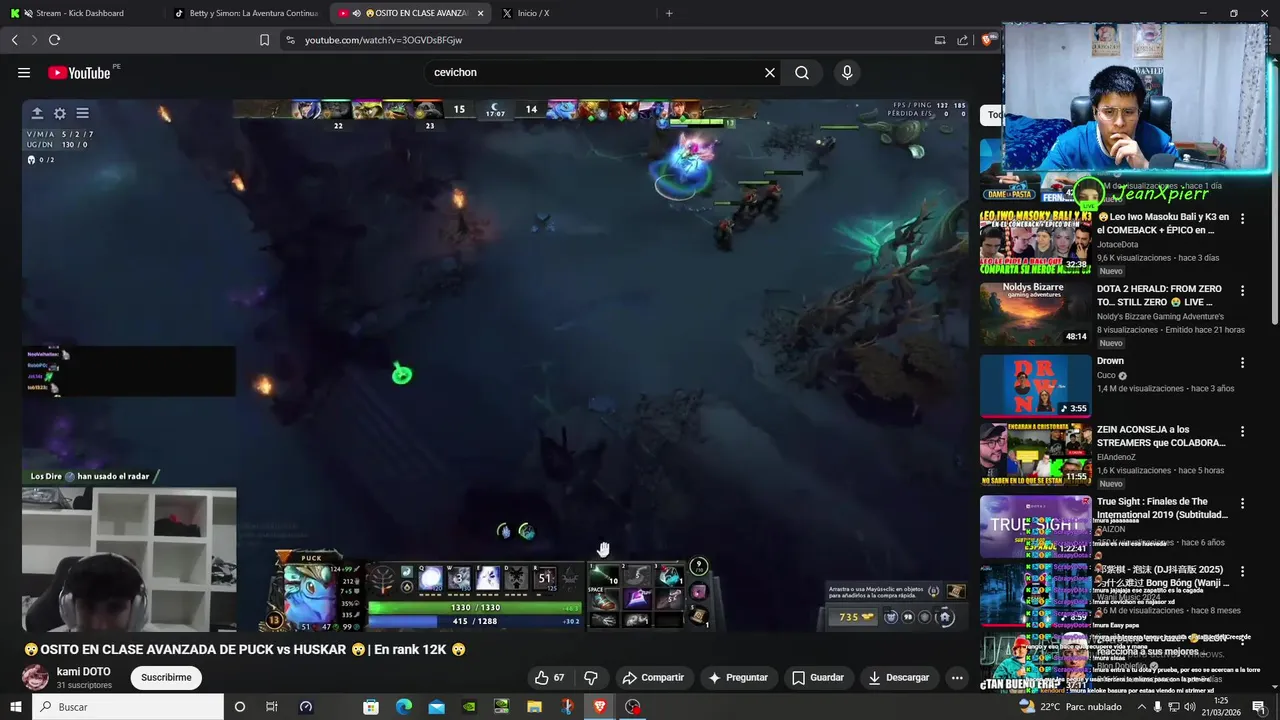Viewport: 1280px width, 720px height.
Task: Switch to the Stream - Kick Dashboard tab
Action: (80, 13)
